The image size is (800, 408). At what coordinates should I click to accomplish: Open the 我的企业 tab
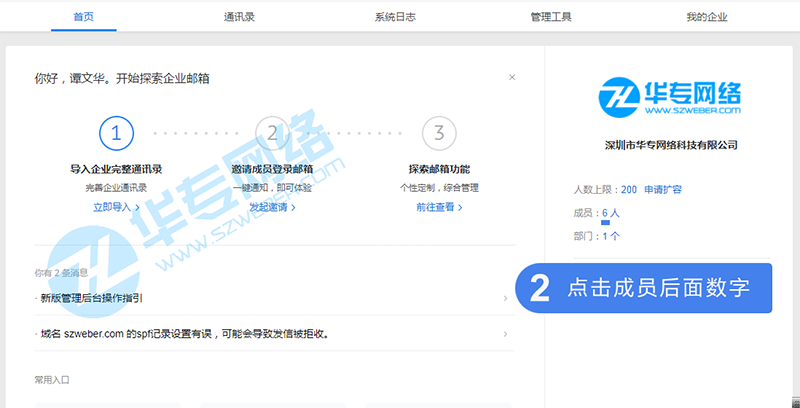coord(707,17)
